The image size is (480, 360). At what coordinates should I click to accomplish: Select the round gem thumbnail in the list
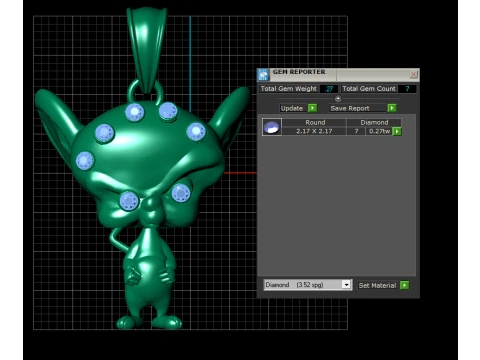tap(272, 127)
